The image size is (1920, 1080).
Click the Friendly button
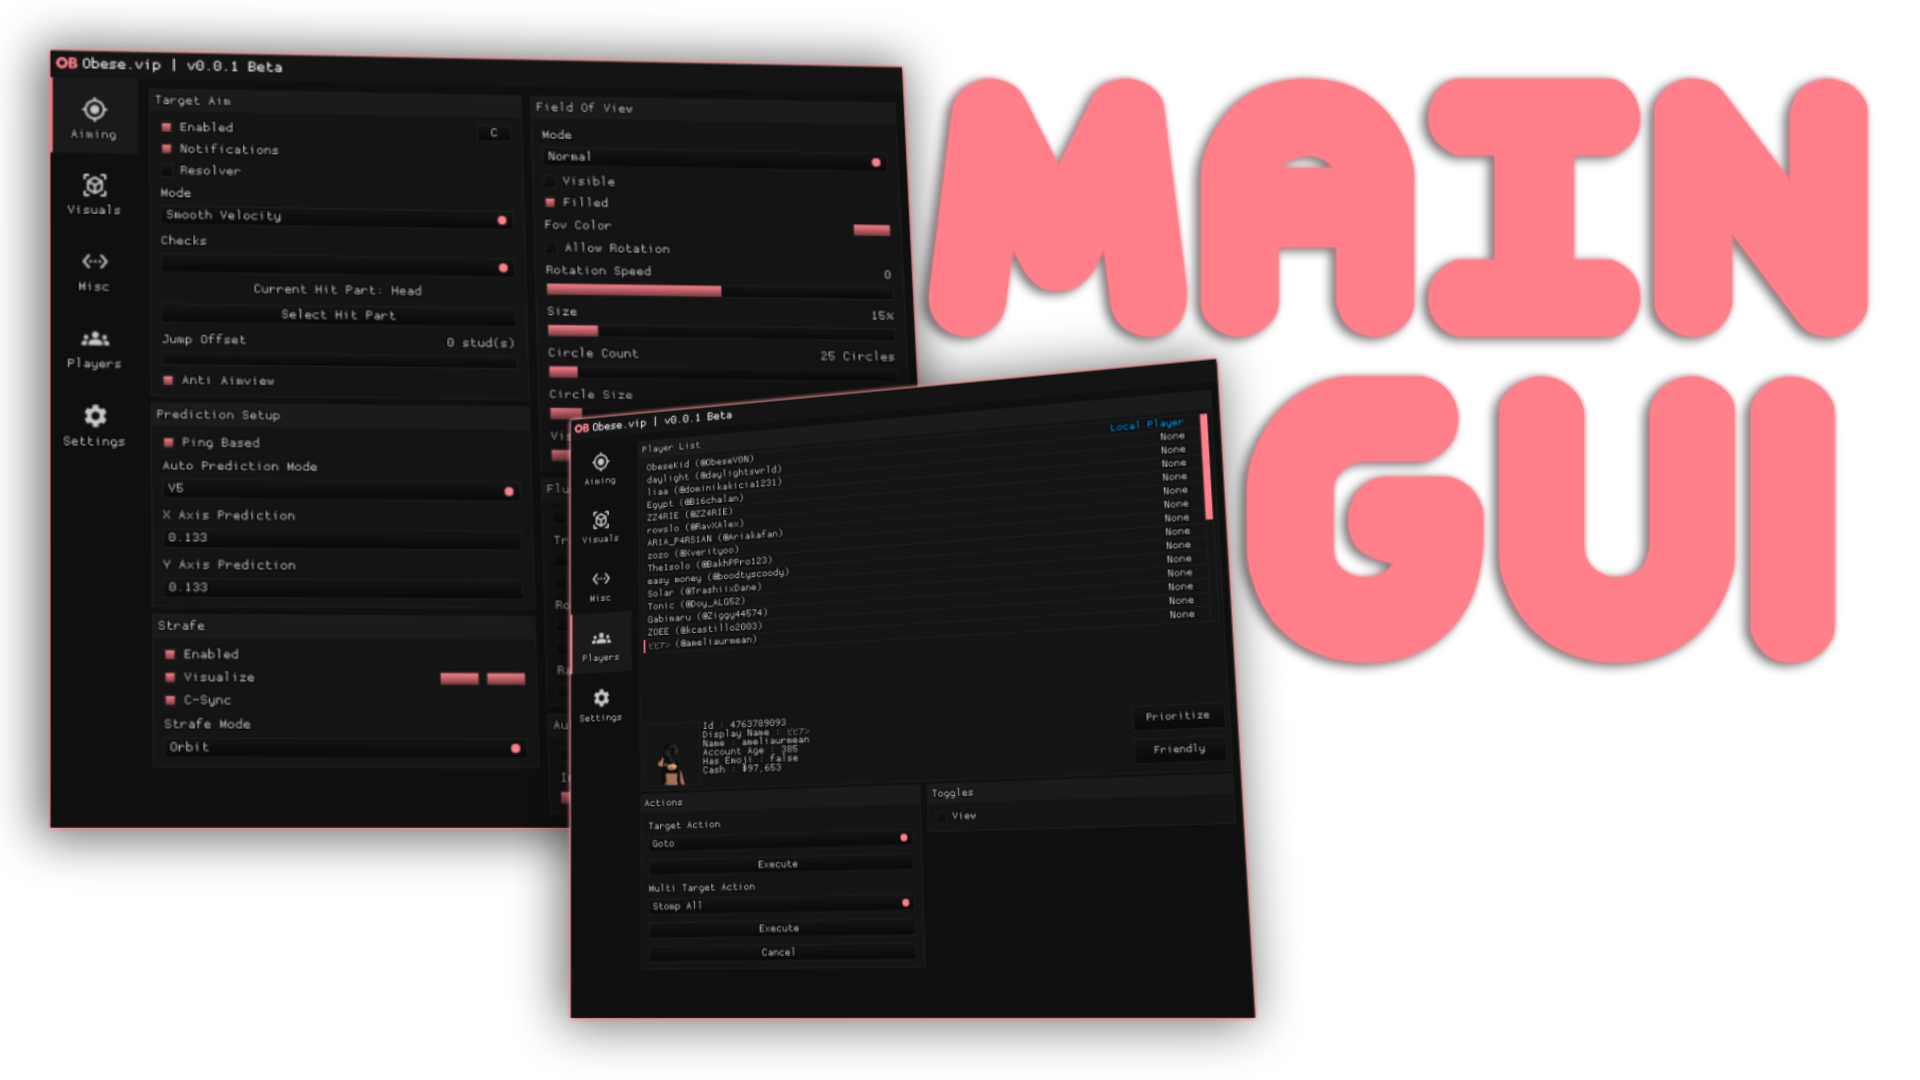pyautogui.click(x=1179, y=749)
